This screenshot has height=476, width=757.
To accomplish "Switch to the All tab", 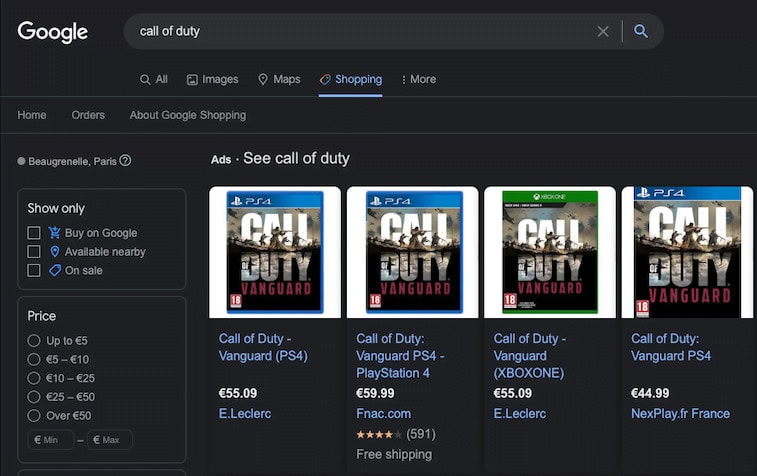I will click(x=154, y=79).
